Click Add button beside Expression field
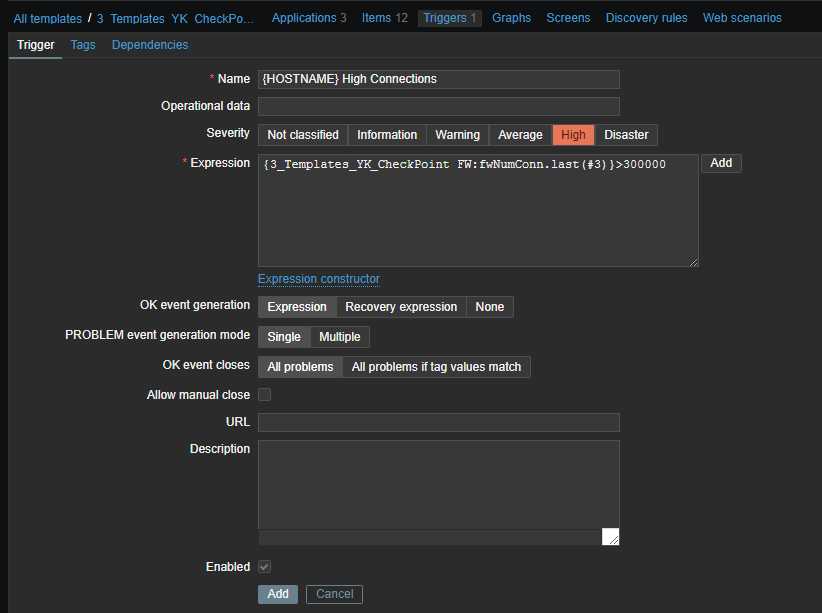The width and height of the screenshot is (822, 613). (721, 163)
